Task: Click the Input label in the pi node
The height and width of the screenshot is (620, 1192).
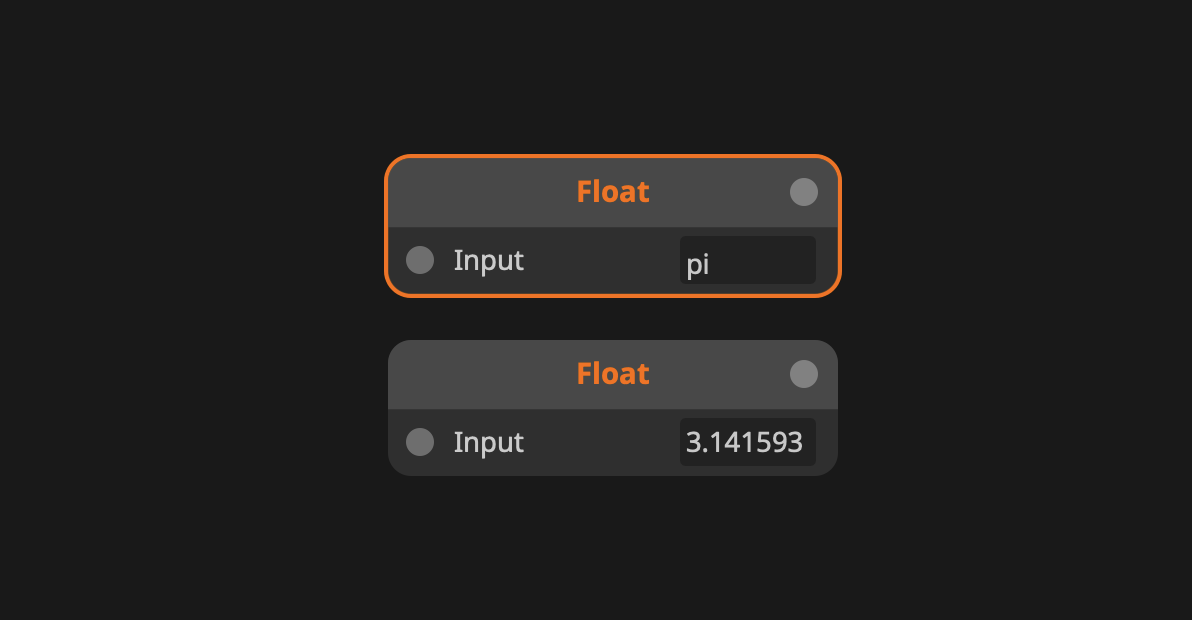Action: (x=489, y=260)
